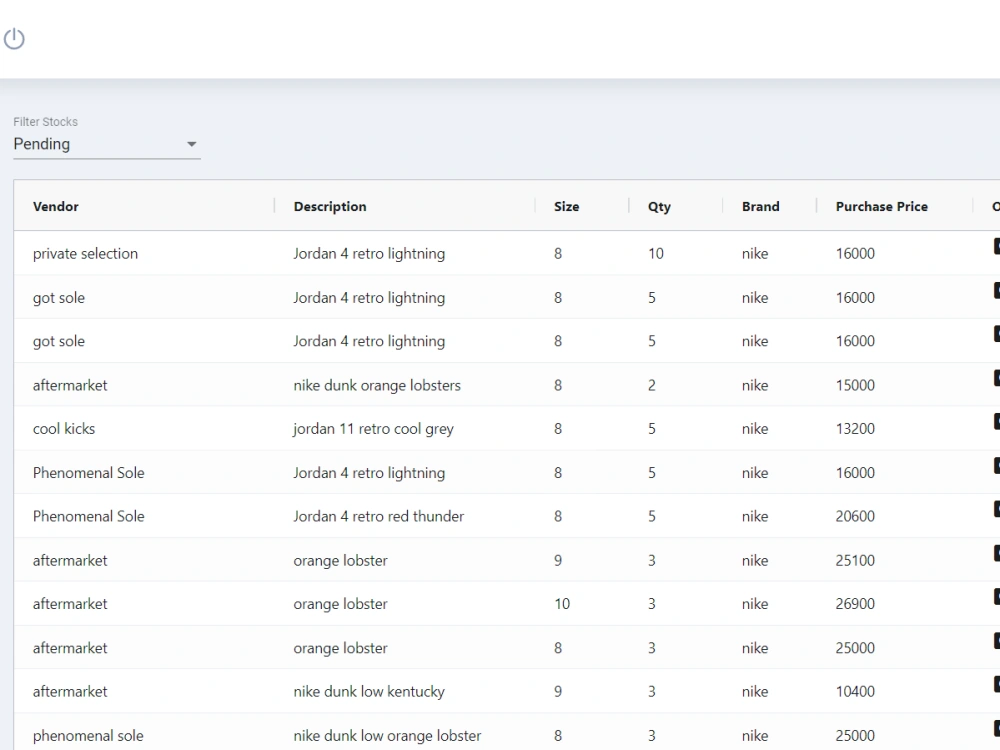Image resolution: width=1000 pixels, height=750 pixels.
Task: Click quantity 10 in private selection row
Action: 656,254
